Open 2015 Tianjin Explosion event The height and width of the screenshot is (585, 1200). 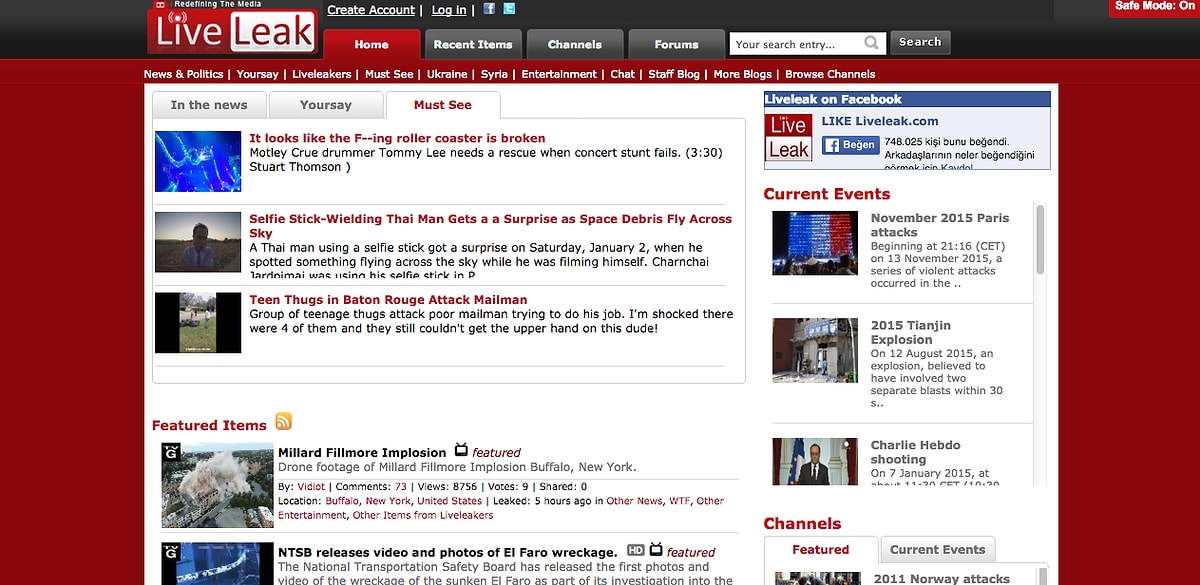(x=910, y=333)
